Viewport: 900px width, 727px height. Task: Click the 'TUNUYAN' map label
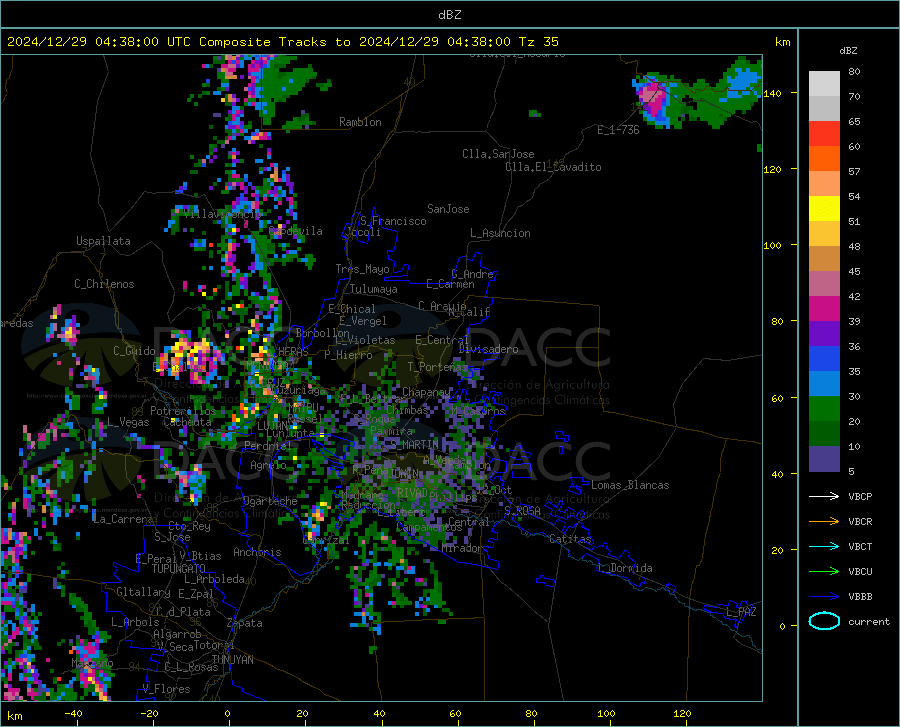(232, 660)
